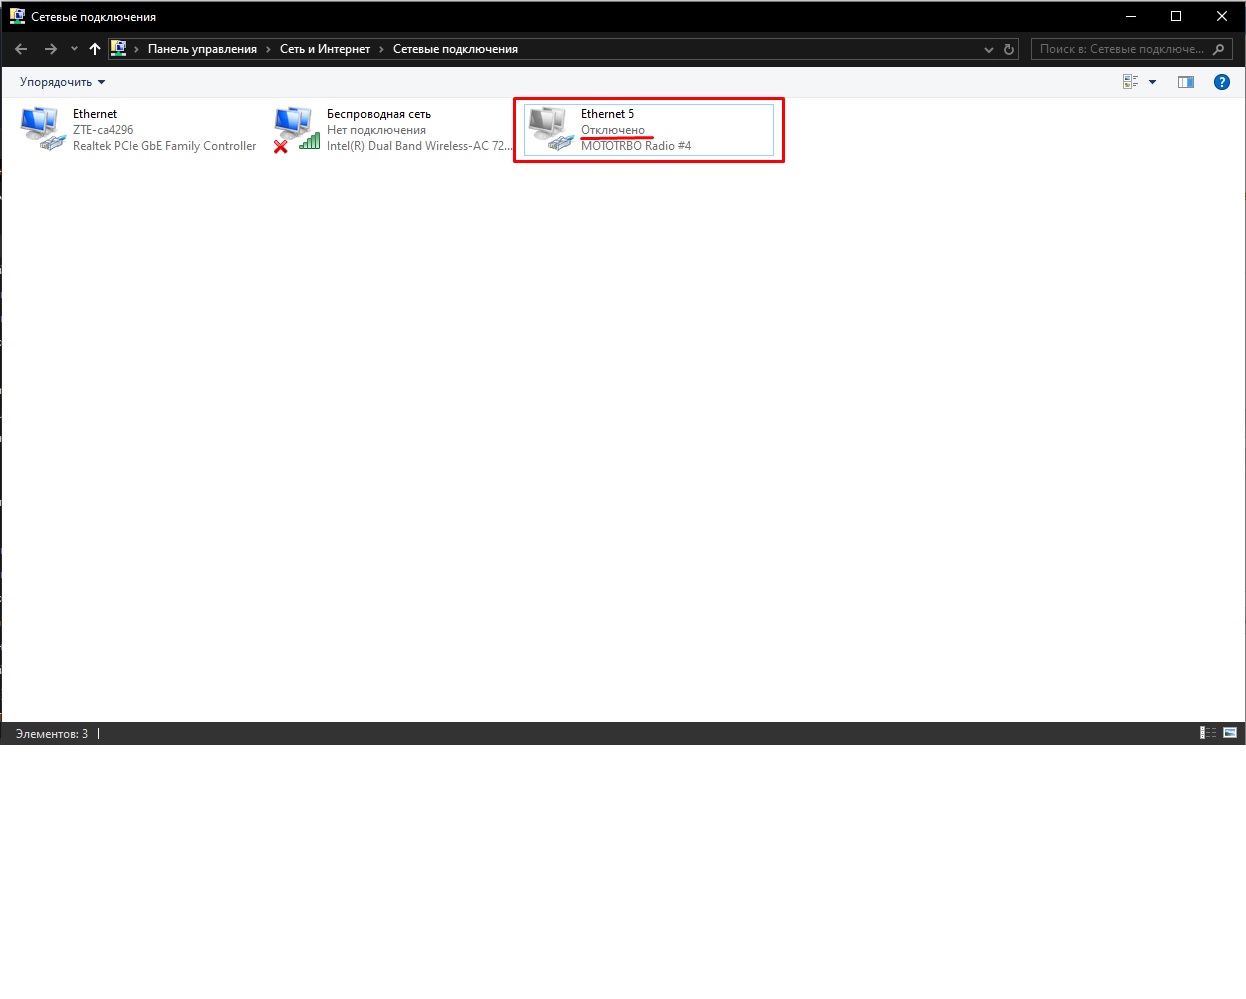Switch to details view in status bar

pyautogui.click(x=1208, y=733)
